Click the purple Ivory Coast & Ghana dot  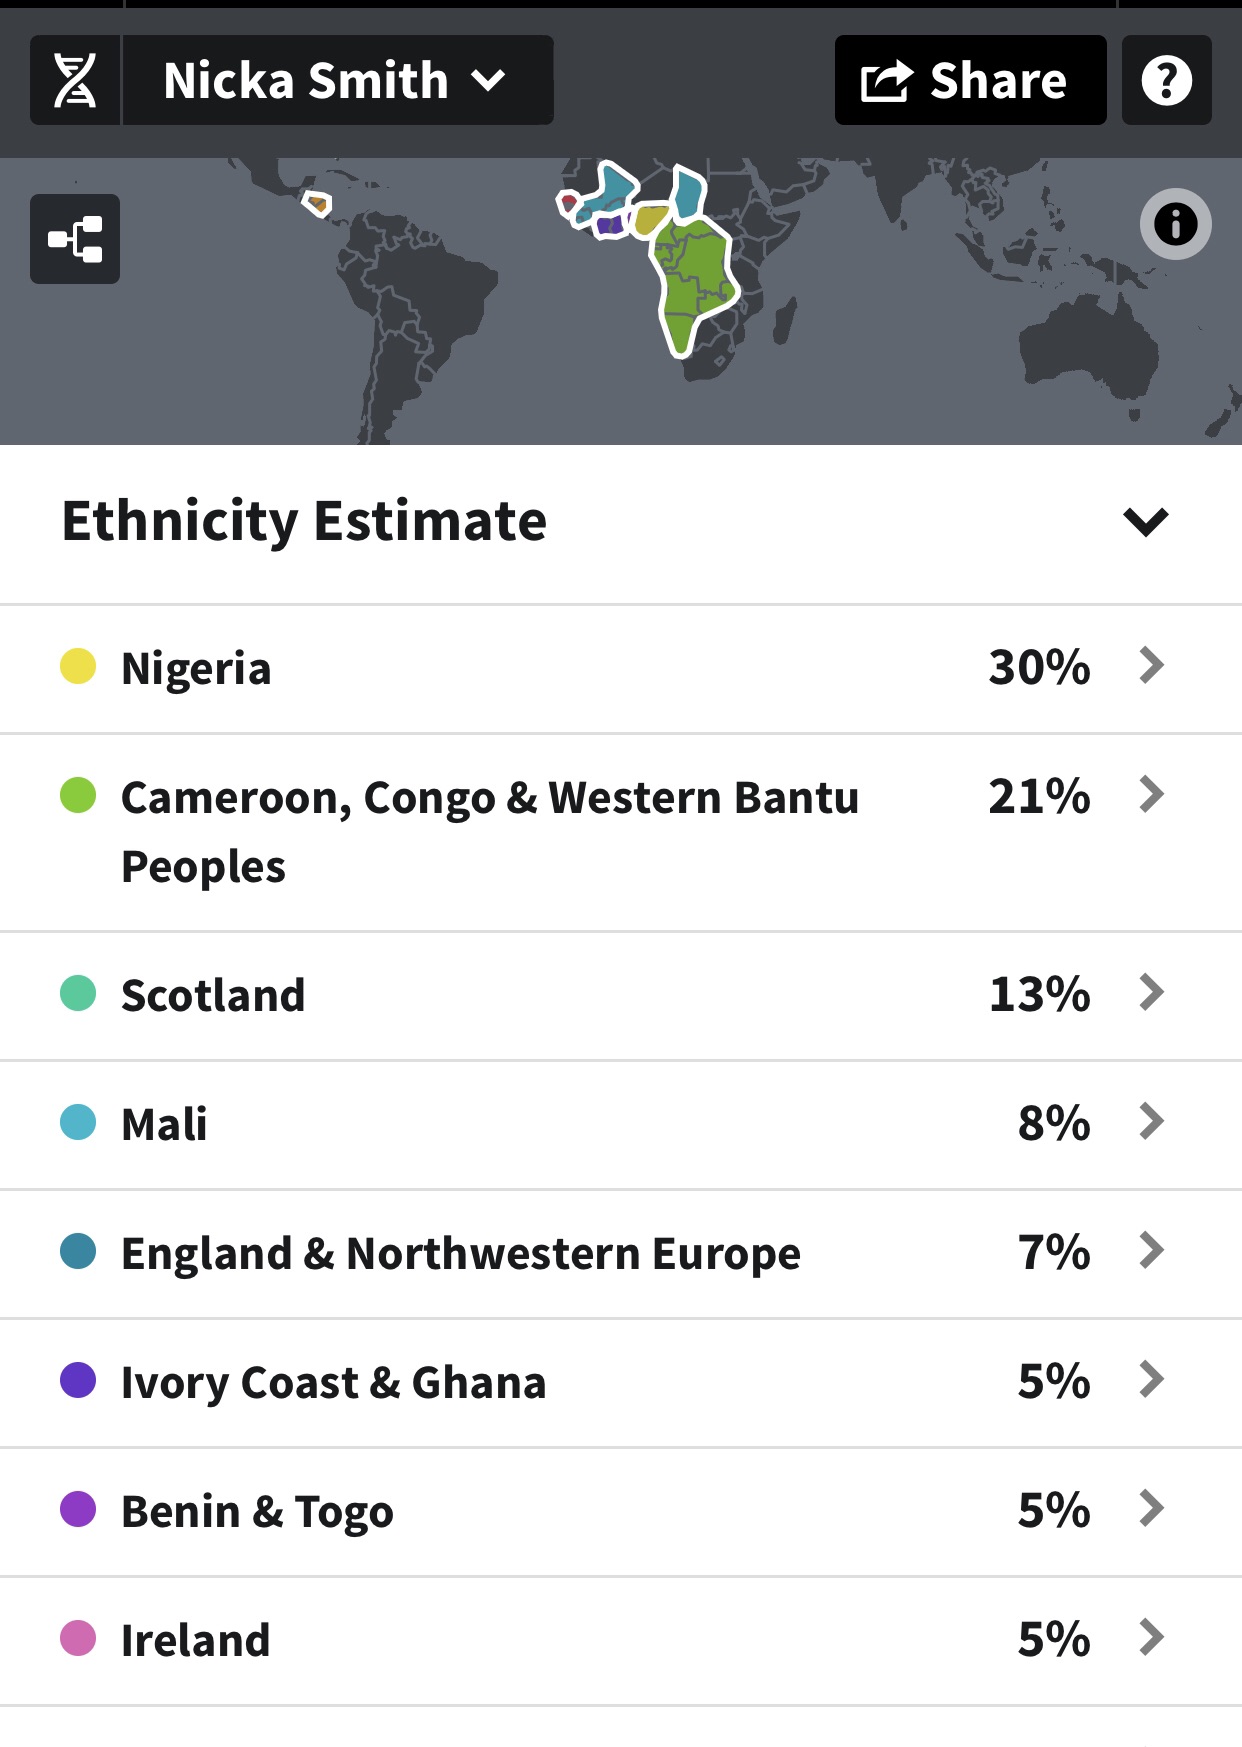pyautogui.click(x=78, y=1381)
